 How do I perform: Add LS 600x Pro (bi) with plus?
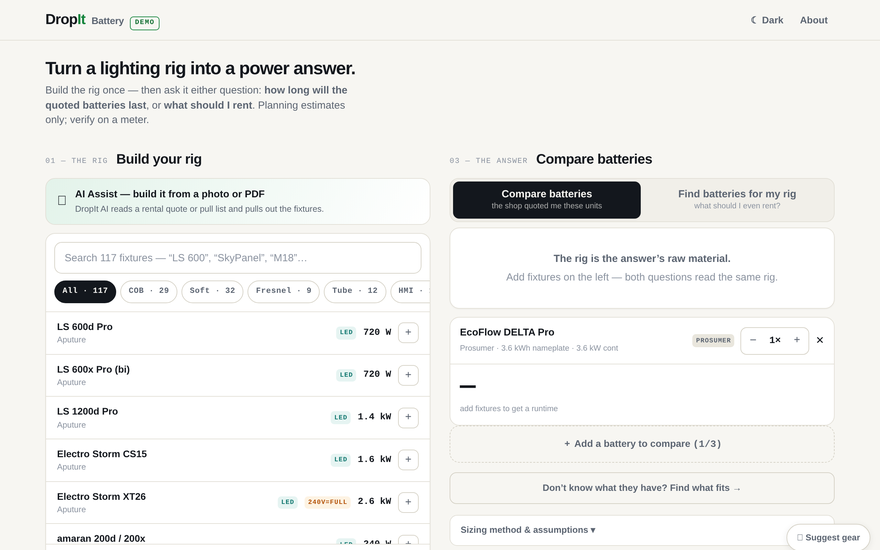(x=408, y=375)
